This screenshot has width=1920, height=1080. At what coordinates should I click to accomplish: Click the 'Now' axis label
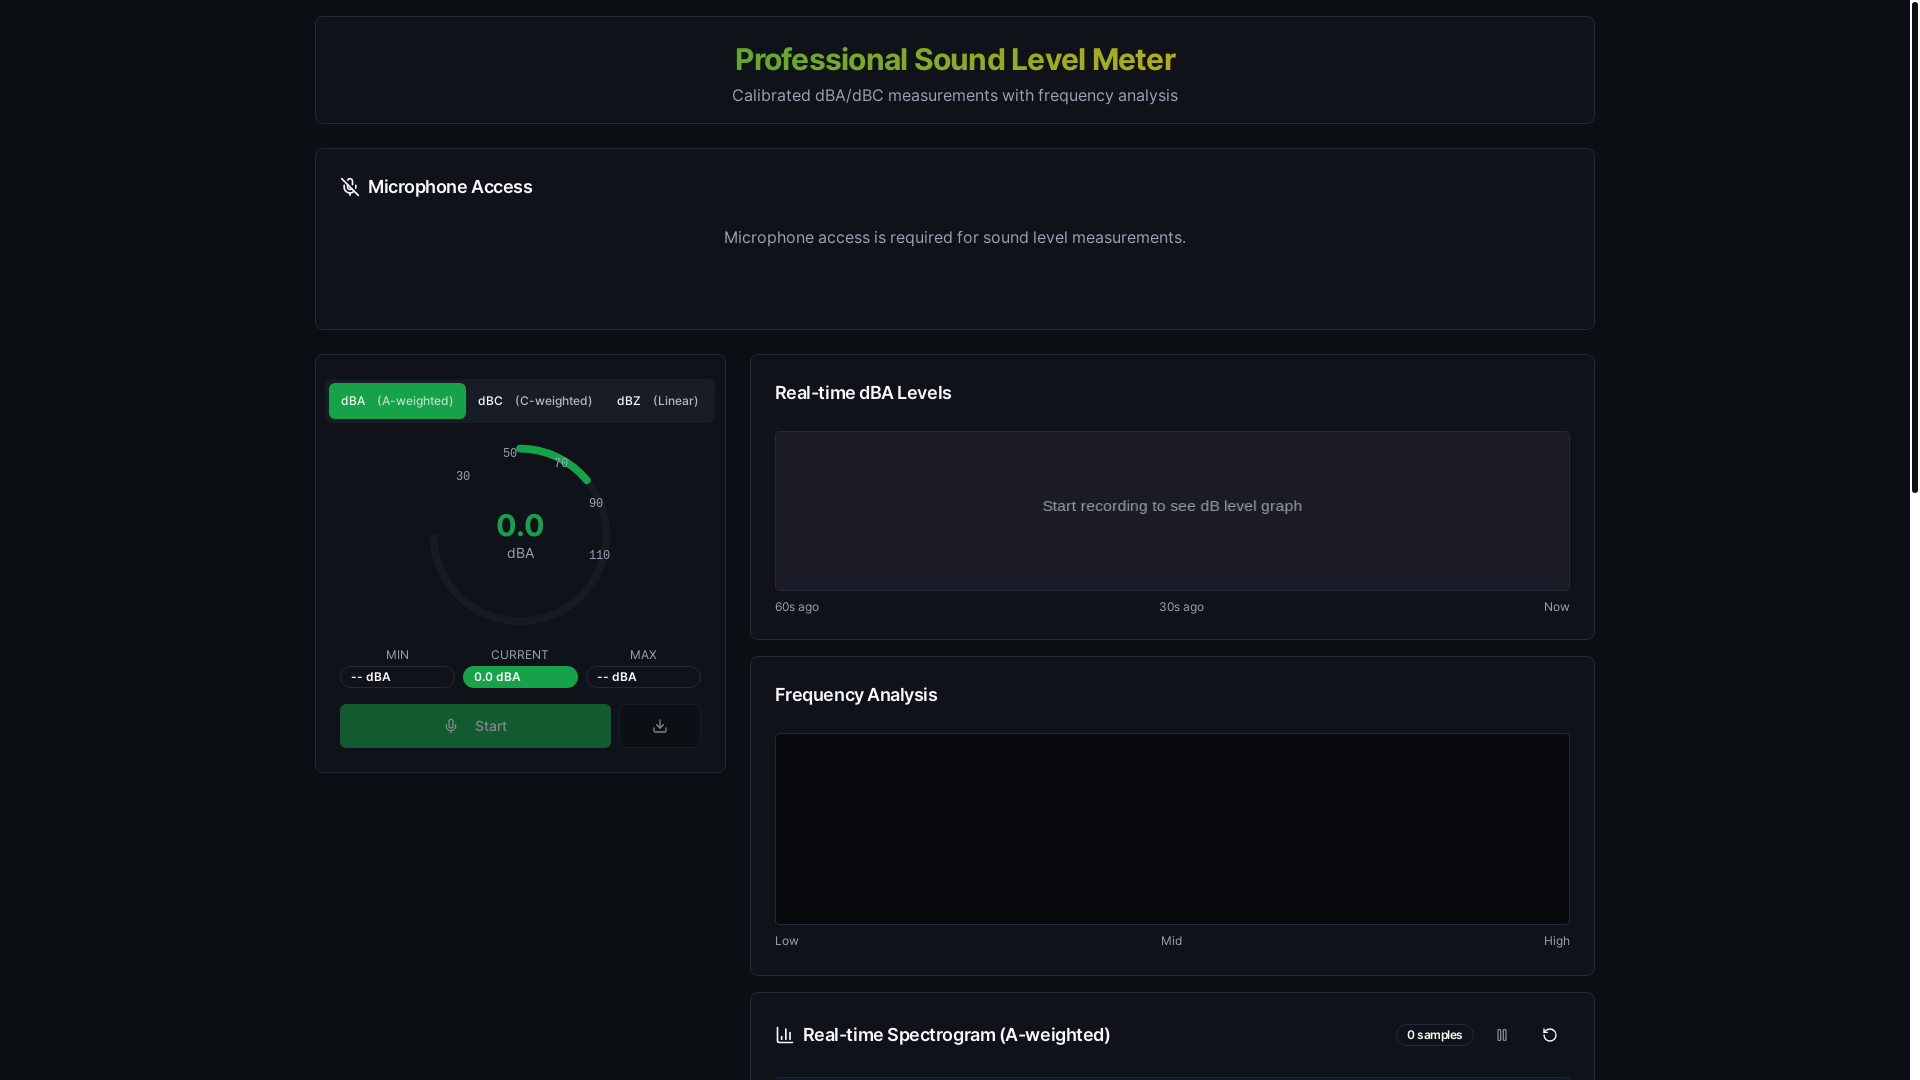point(1556,607)
